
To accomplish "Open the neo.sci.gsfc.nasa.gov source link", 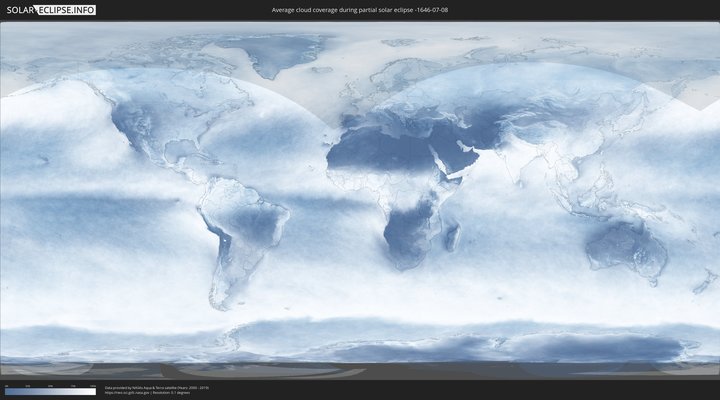I will tap(125, 392).
